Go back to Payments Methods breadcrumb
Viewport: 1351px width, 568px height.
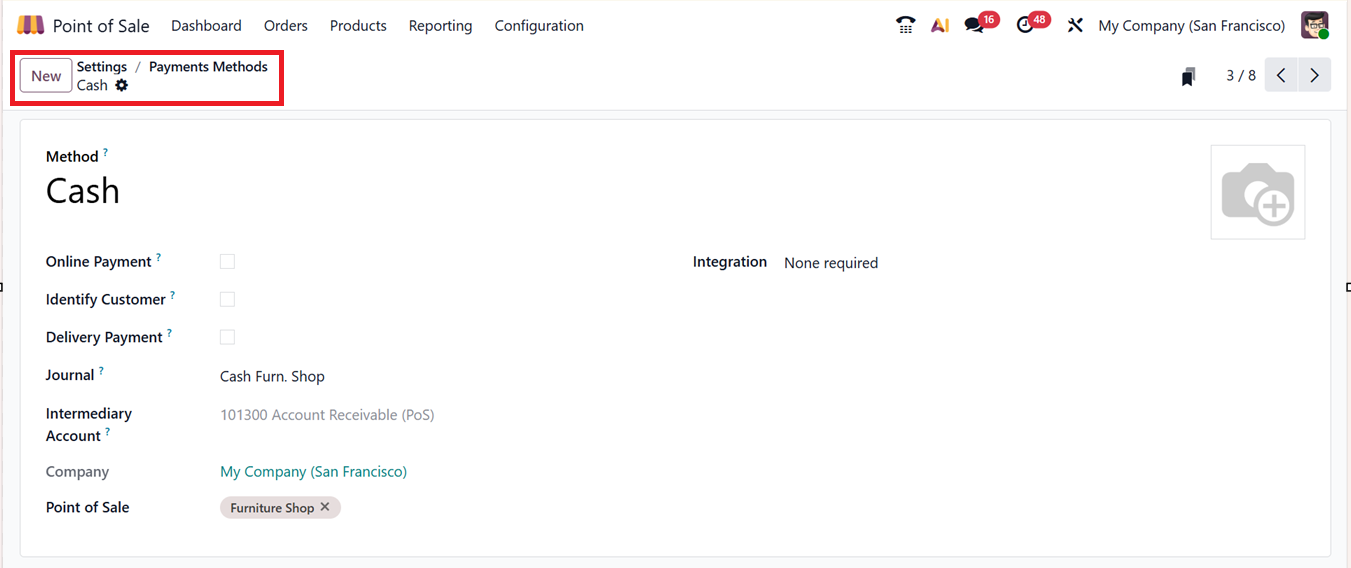tap(208, 67)
